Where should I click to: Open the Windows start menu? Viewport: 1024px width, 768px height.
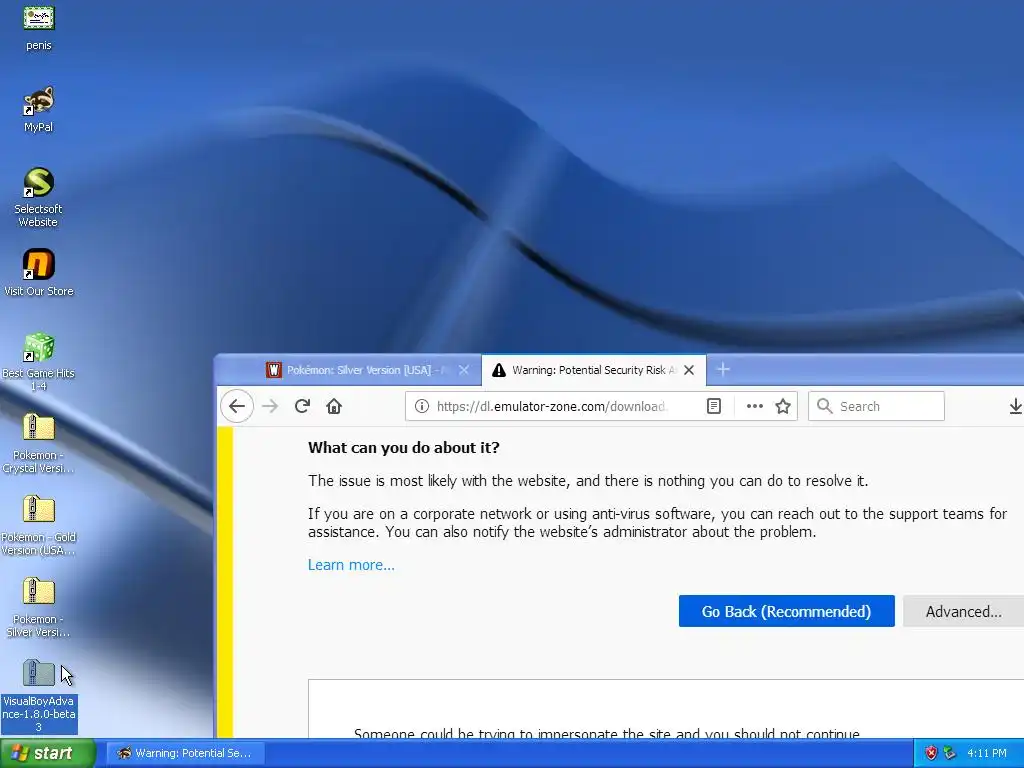click(x=47, y=753)
